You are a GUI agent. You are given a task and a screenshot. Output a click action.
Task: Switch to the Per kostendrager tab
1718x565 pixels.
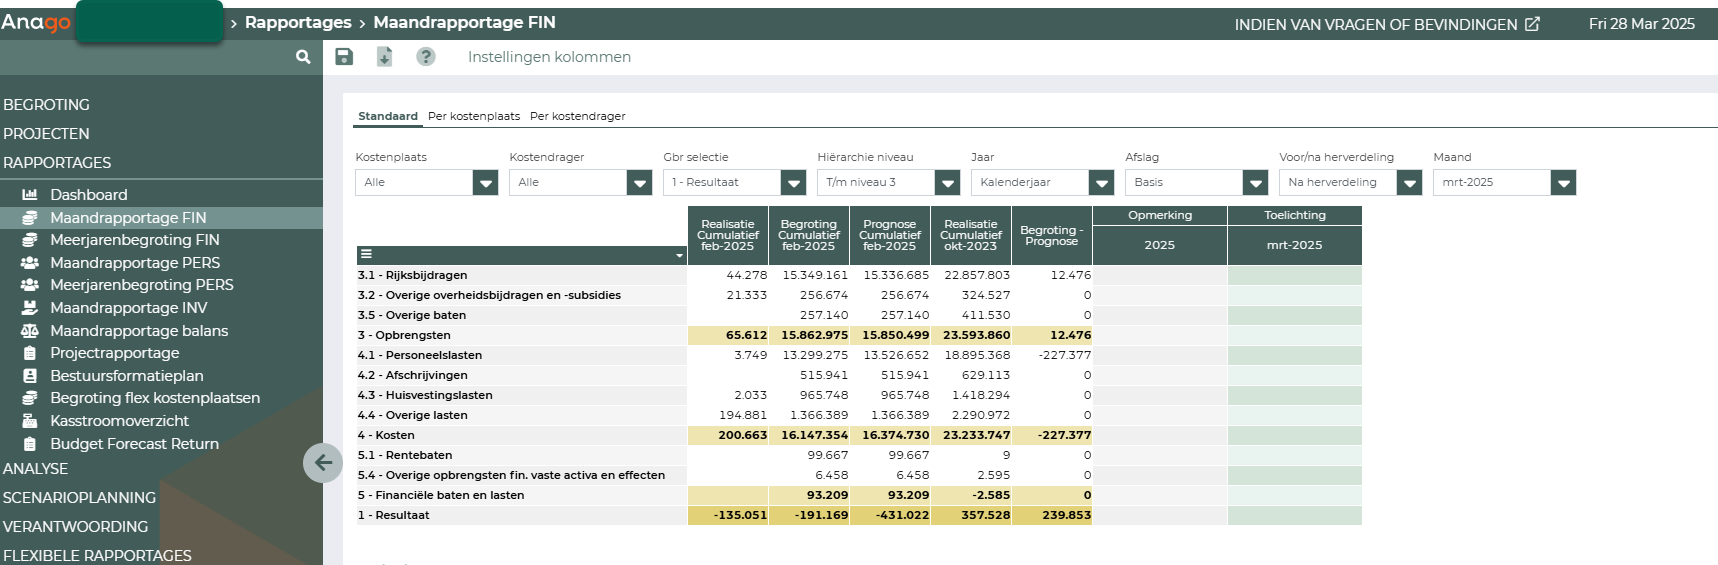(578, 116)
